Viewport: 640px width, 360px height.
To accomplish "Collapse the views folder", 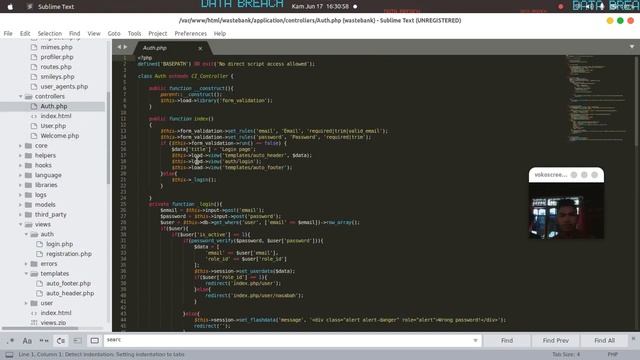I will tap(20, 224).
